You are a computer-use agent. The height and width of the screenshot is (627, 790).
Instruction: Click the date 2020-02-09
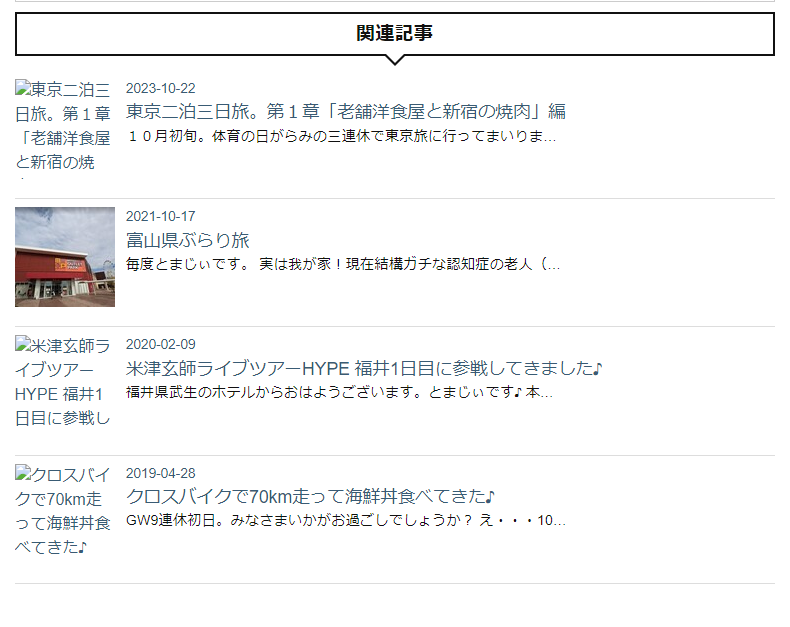[x=160, y=344]
